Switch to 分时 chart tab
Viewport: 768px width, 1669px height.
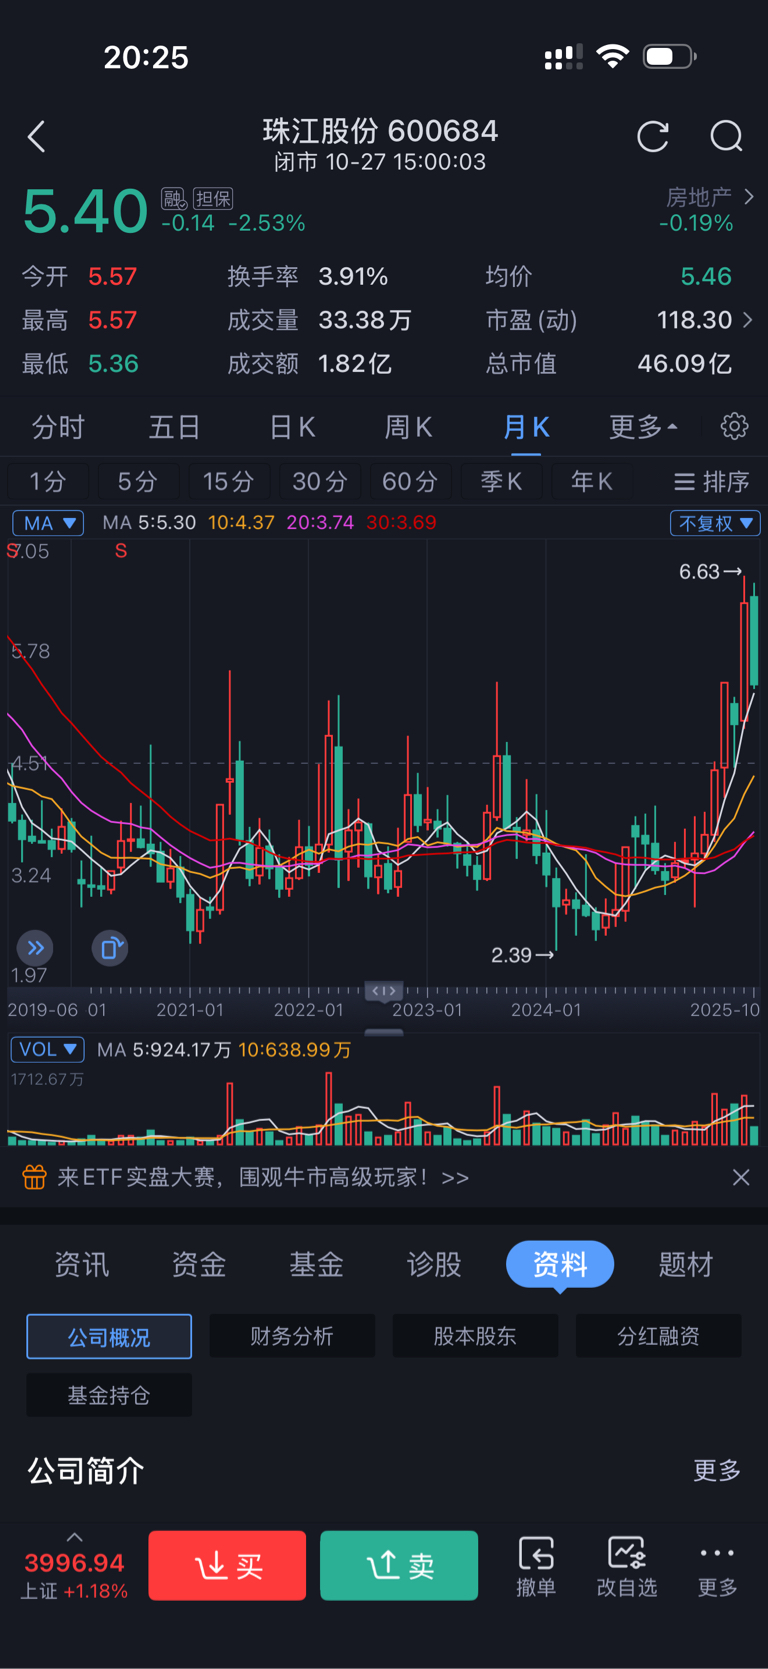(x=58, y=427)
